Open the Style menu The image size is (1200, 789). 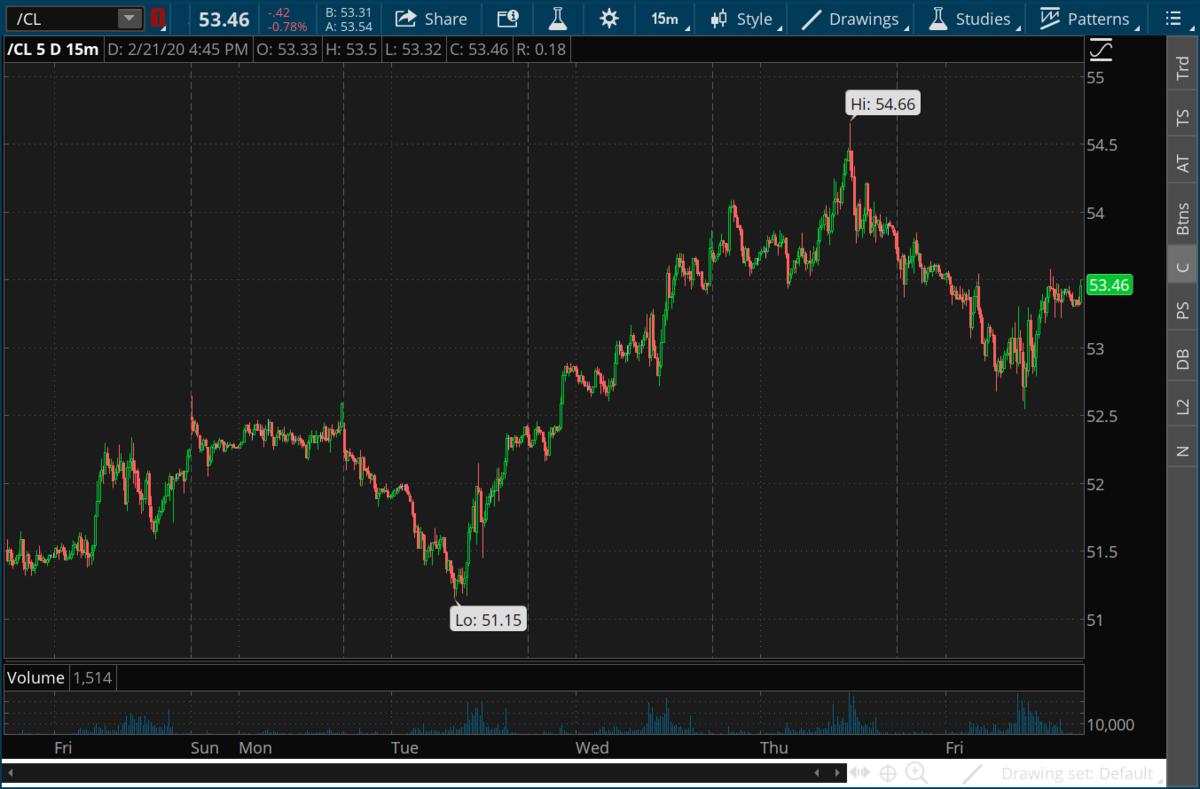click(x=743, y=18)
